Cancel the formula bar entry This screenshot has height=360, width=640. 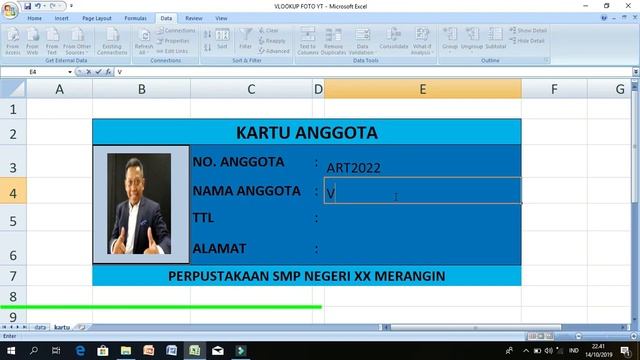[x=89, y=72]
